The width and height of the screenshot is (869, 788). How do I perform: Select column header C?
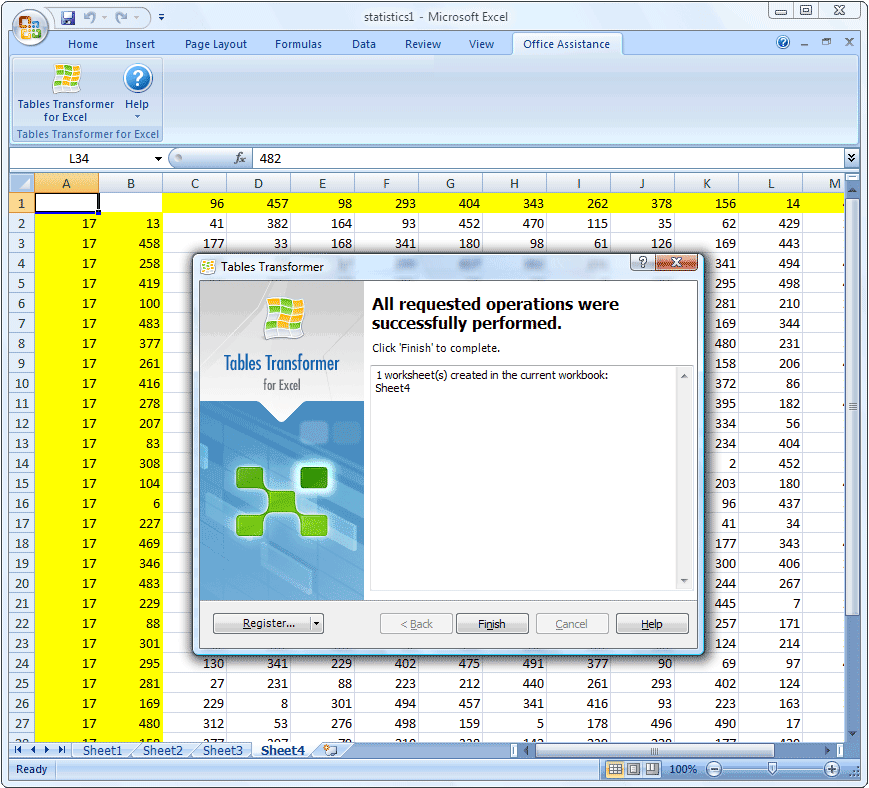(x=195, y=183)
